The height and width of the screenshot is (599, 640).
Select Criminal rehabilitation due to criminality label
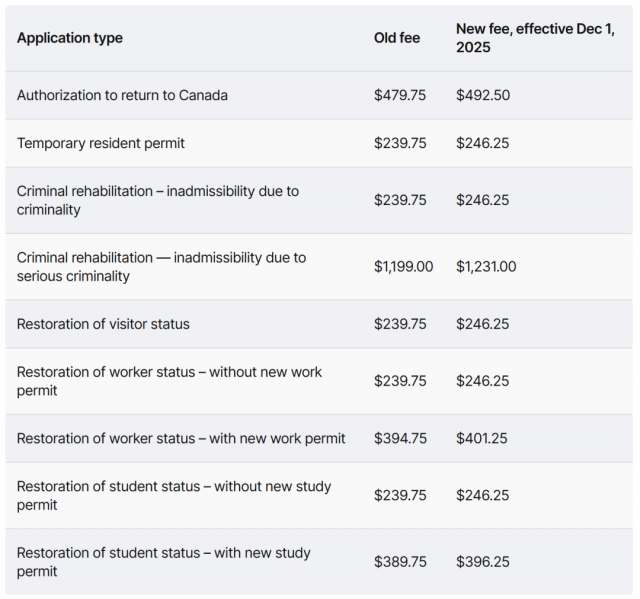(157, 200)
